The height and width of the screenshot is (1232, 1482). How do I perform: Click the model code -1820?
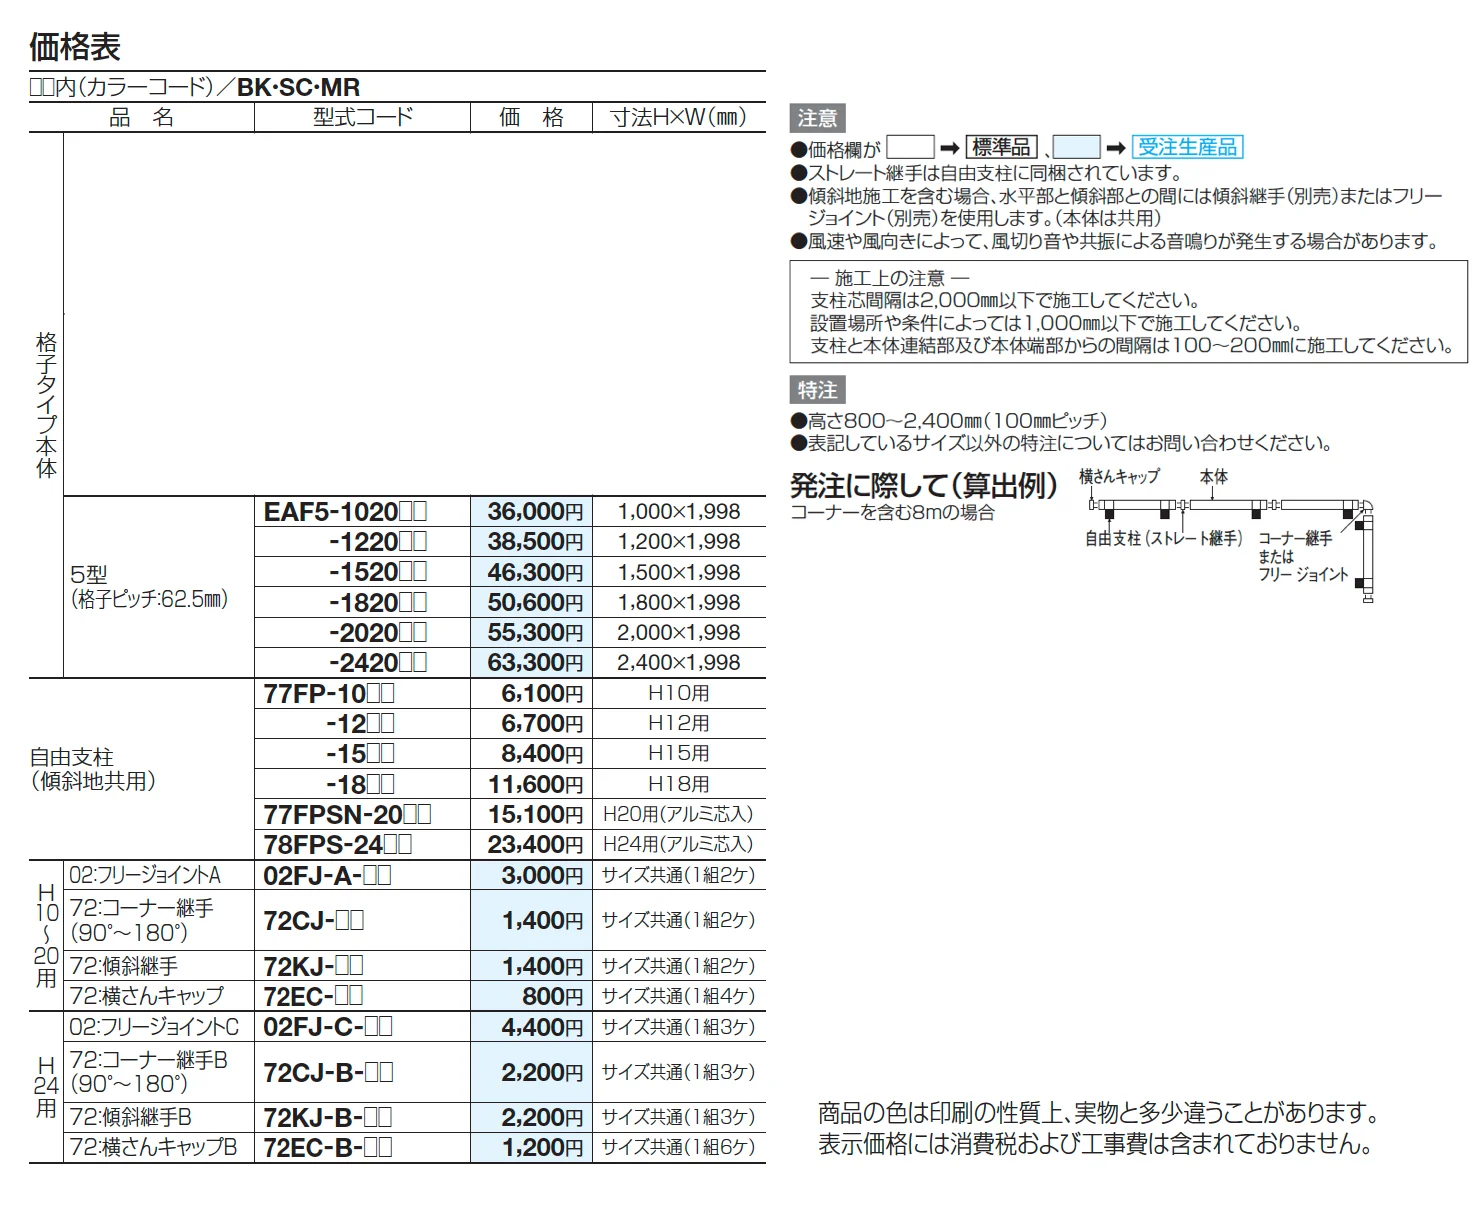tap(377, 603)
